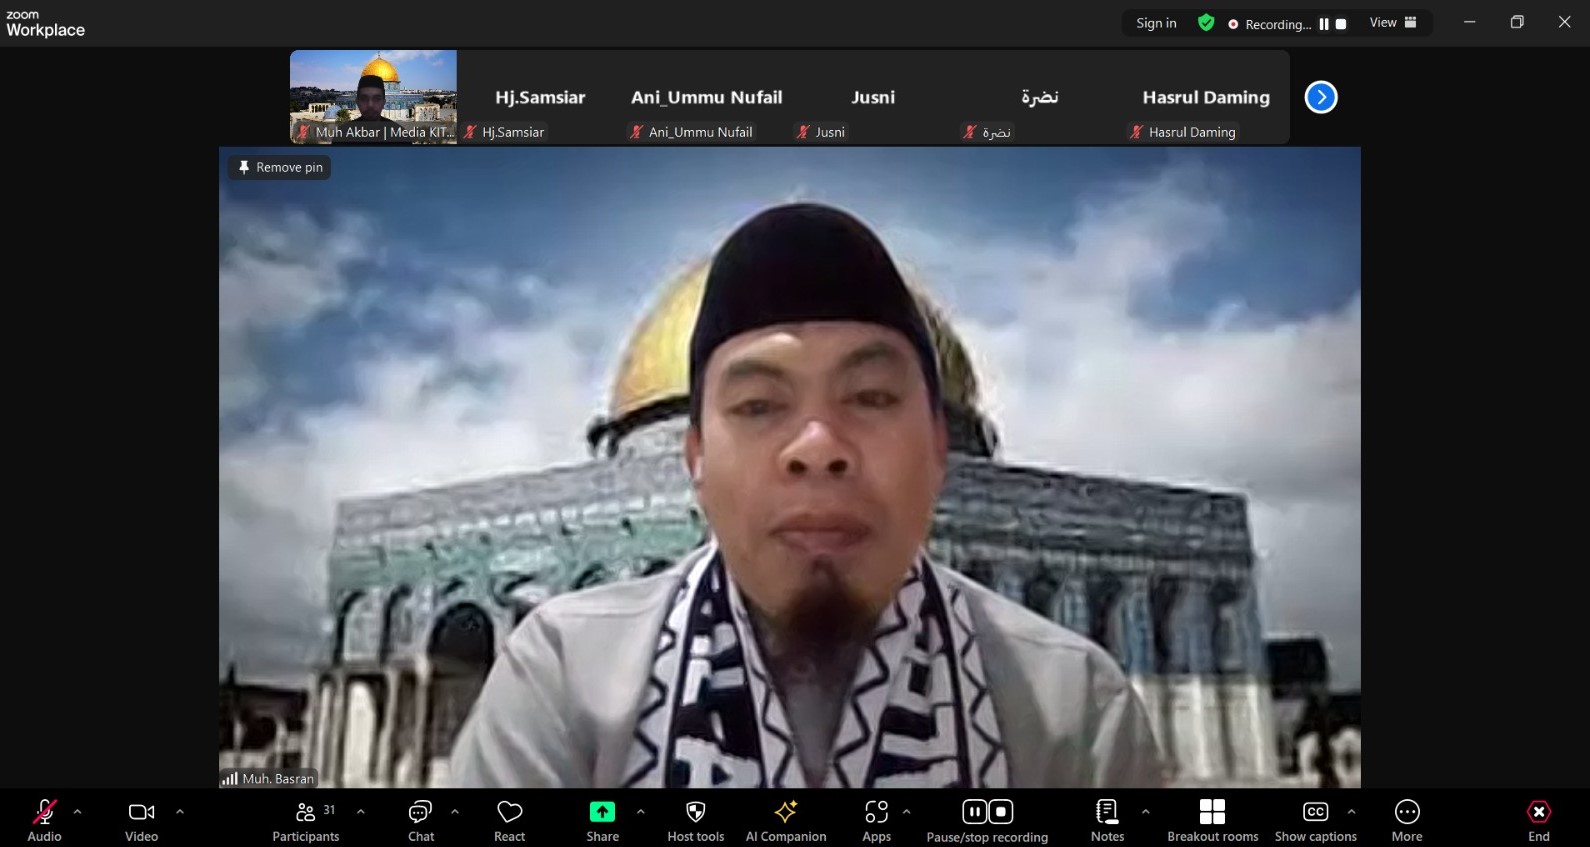Open the Chat panel
Screen dimensions: 1590x847
tap(420, 819)
